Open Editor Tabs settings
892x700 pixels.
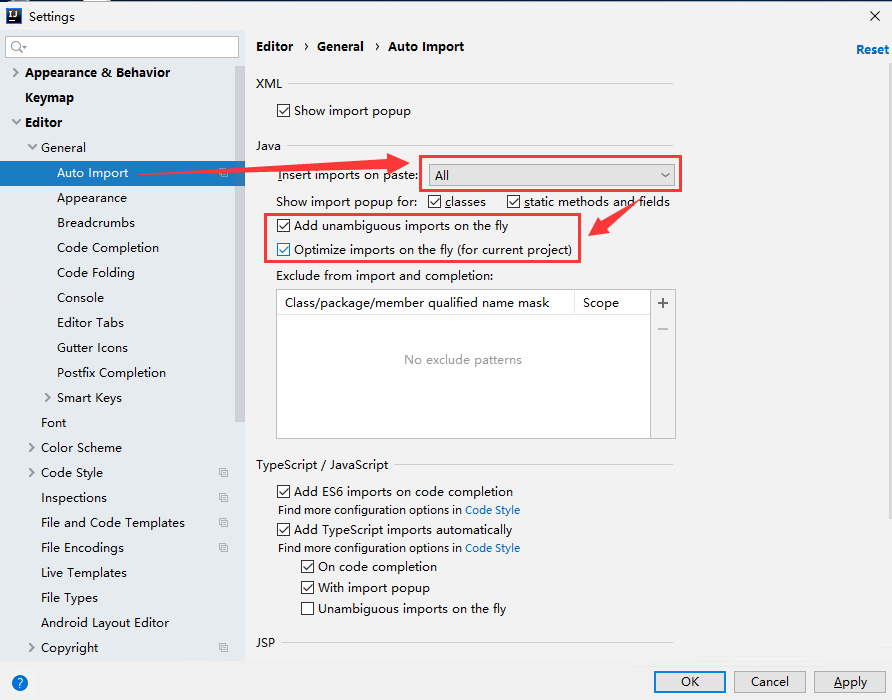pos(90,323)
